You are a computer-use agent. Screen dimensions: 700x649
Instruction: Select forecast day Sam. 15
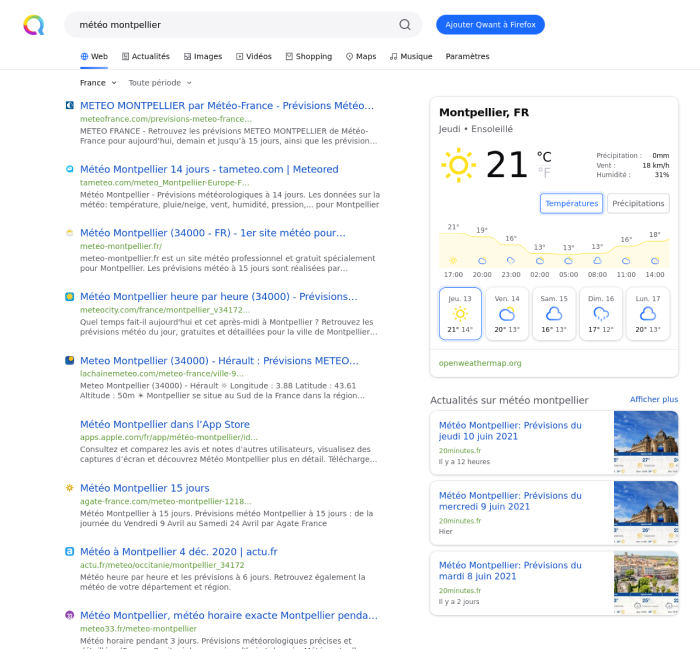[x=554, y=314]
